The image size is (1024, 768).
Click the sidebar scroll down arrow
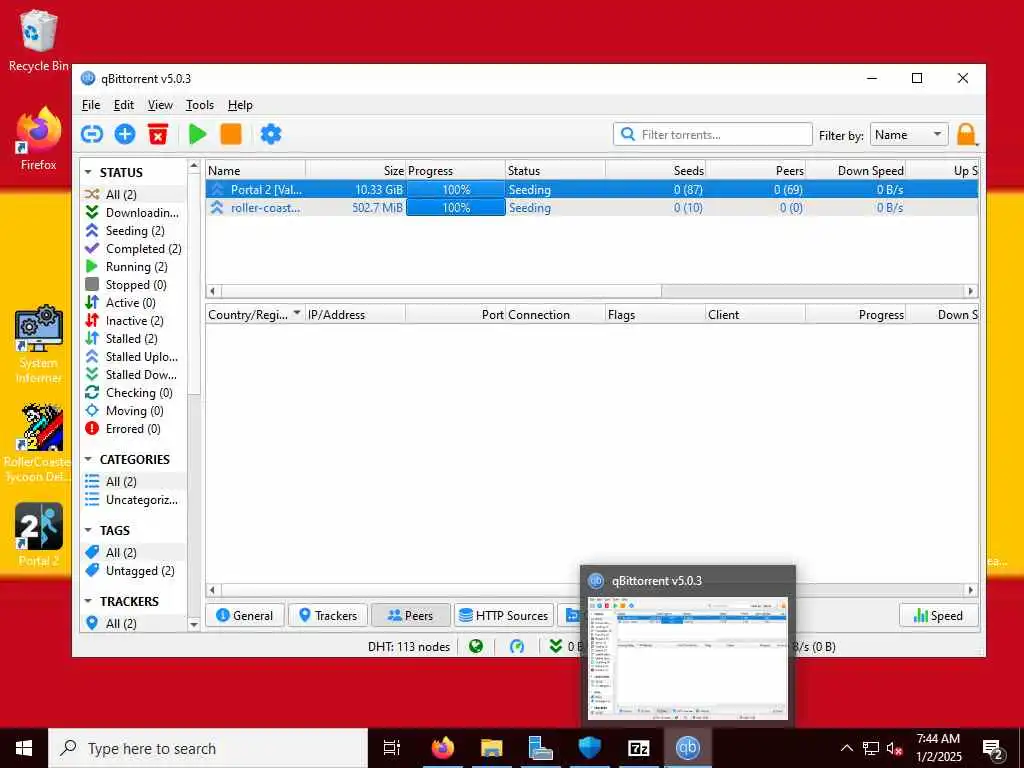point(194,625)
